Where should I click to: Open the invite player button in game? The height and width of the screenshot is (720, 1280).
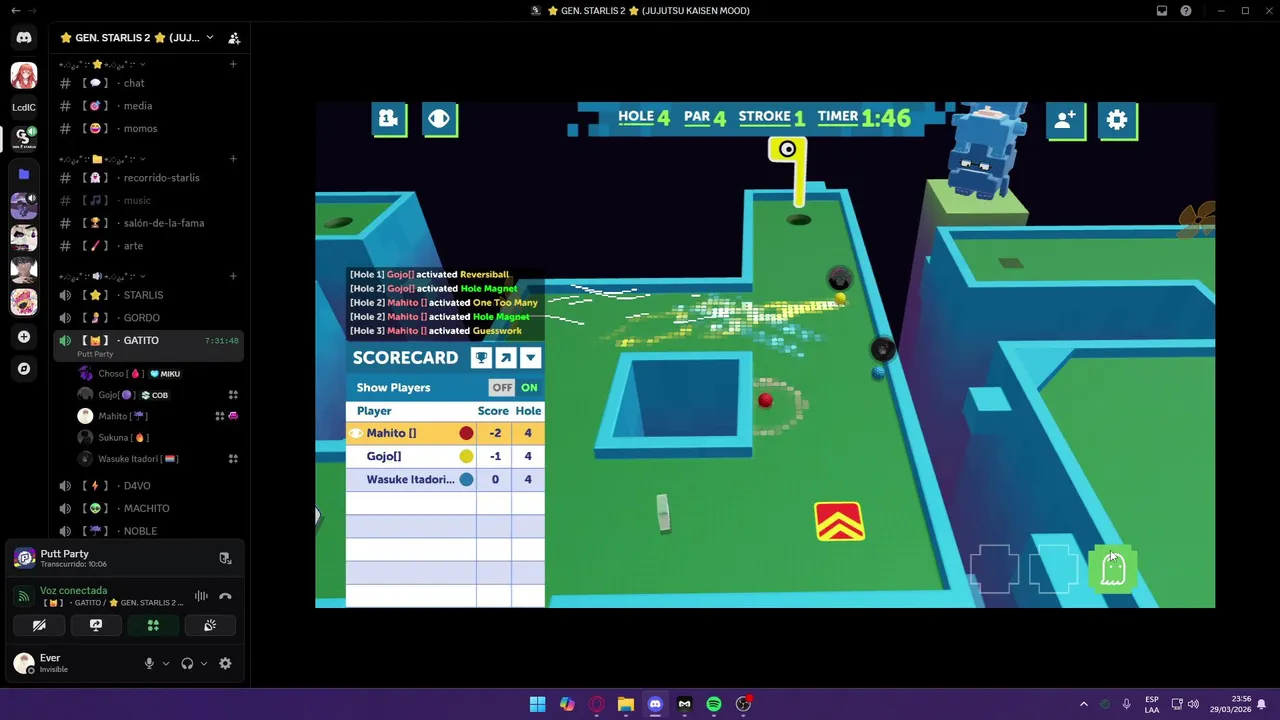click(x=1065, y=120)
